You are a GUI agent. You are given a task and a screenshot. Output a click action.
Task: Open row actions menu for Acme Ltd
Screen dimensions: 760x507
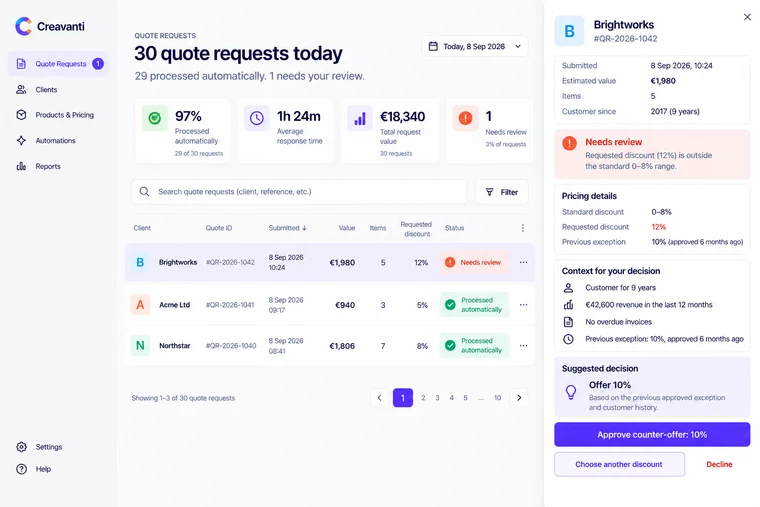click(x=523, y=305)
